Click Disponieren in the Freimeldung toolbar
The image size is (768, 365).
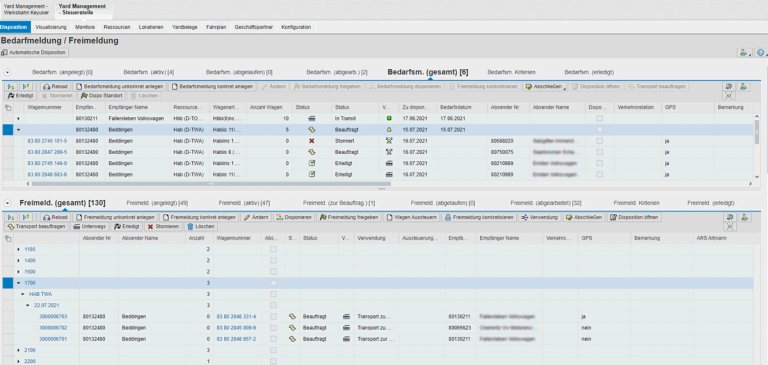(x=293, y=217)
